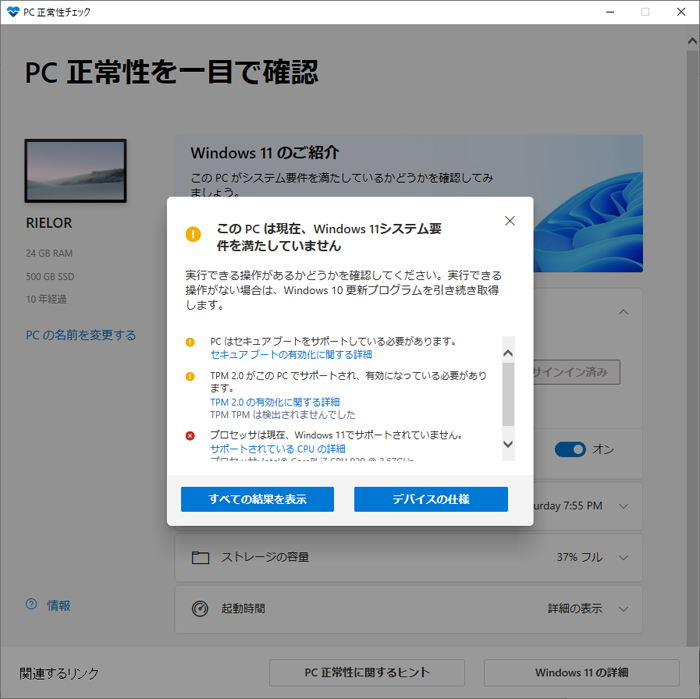Viewport: 700px width, 699px height.
Task: Click the scrollbar down arrow in results list
Action: pos(507,443)
